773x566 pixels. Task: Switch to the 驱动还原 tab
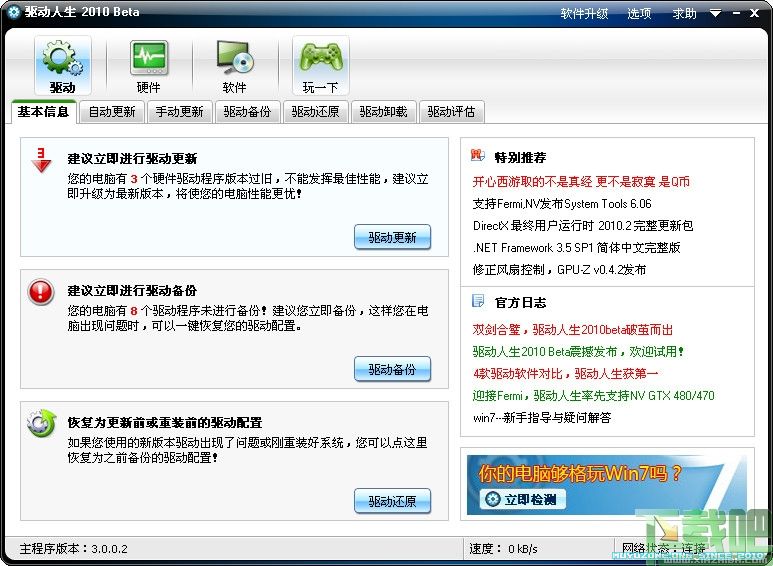pyautogui.click(x=316, y=112)
